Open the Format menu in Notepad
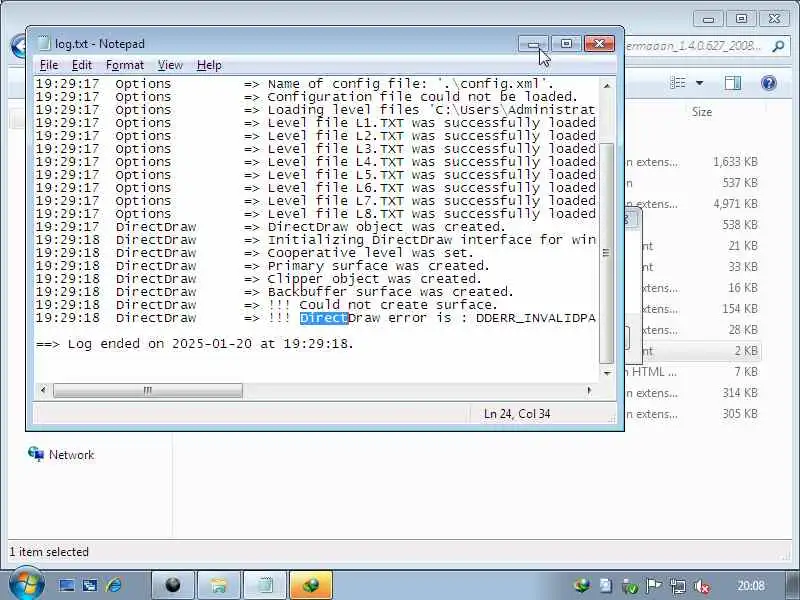 [125, 65]
